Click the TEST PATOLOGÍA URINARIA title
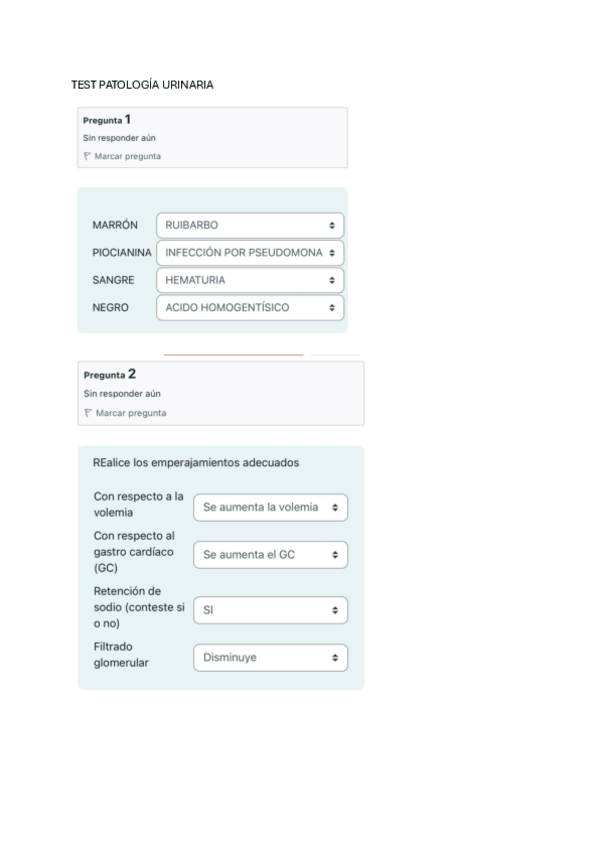The width and height of the screenshot is (600, 848). pyautogui.click(x=142, y=85)
